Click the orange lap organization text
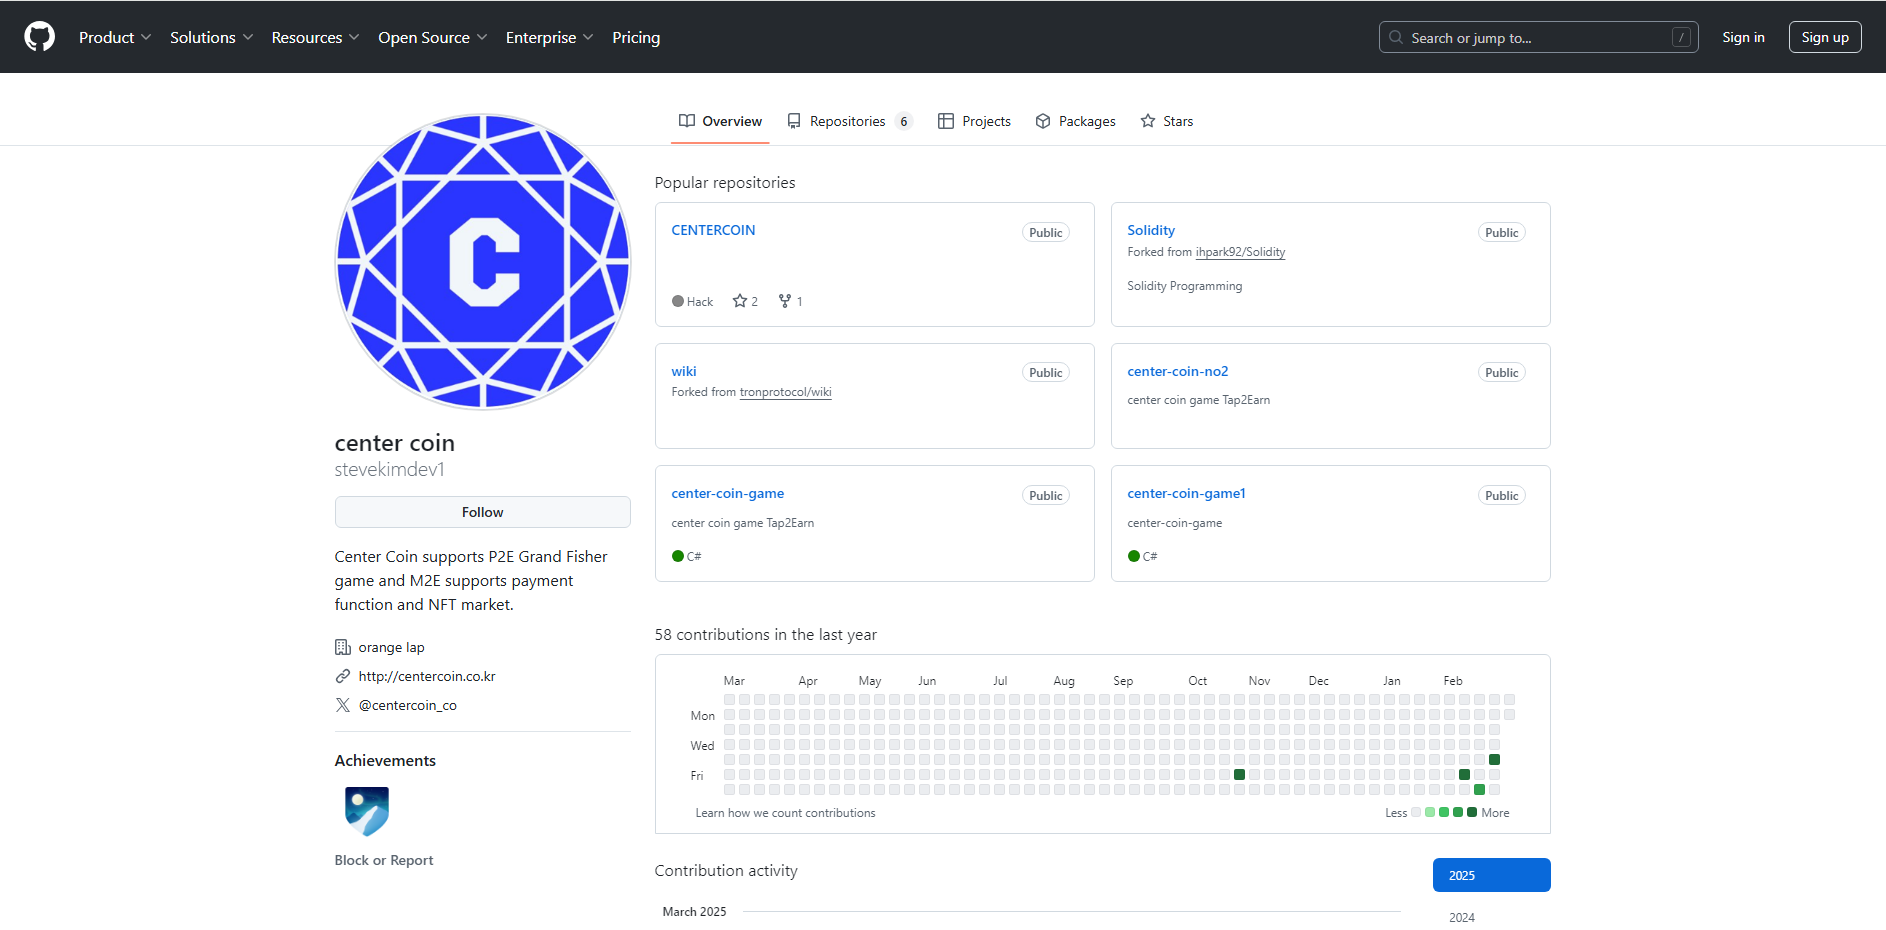This screenshot has height=930, width=1886. click(392, 647)
